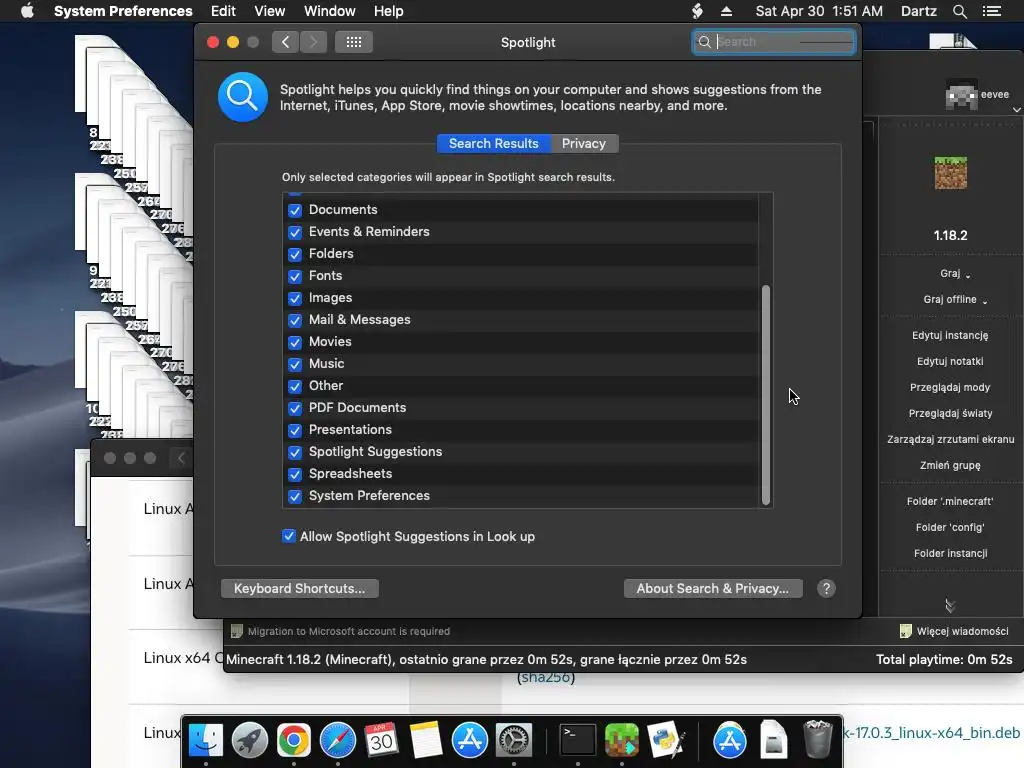Expand more launcher options chevron
The image size is (1024, 768).
click(x=950, y=606)
